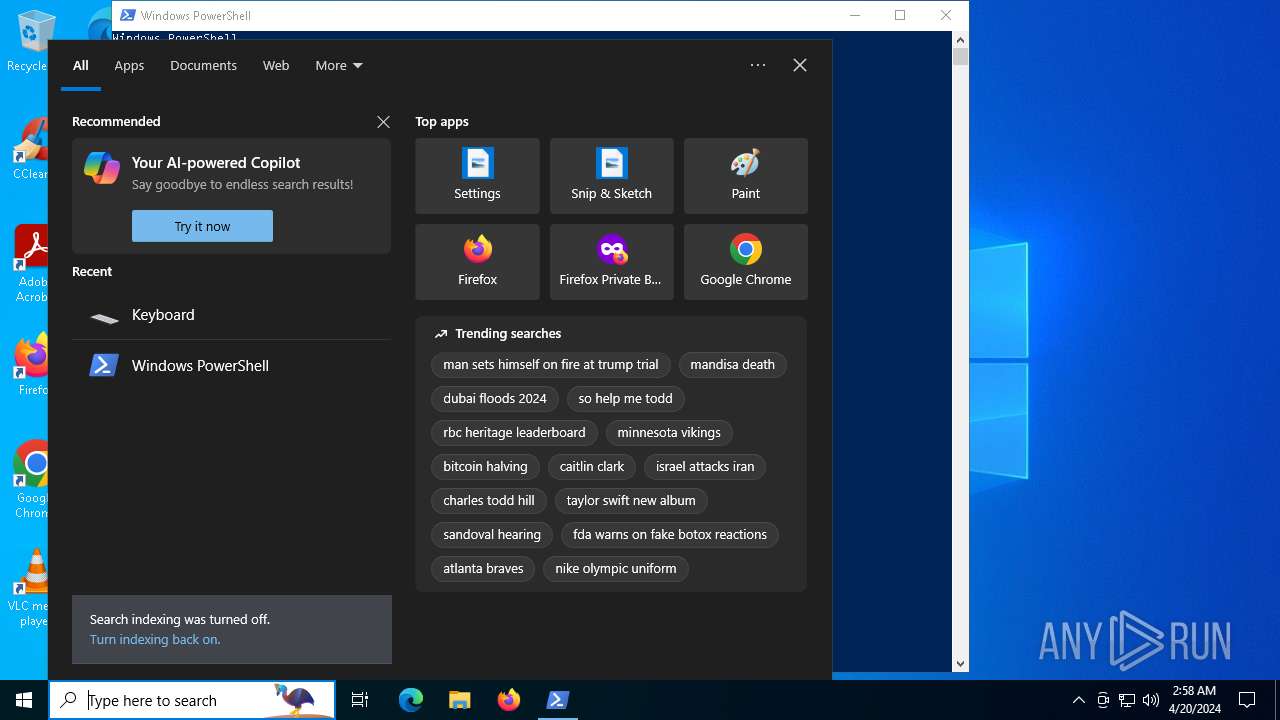Screen dimensions: 1280x720
Task: Select 'dubai floods 2024' trending search
Action: [495, 399]
